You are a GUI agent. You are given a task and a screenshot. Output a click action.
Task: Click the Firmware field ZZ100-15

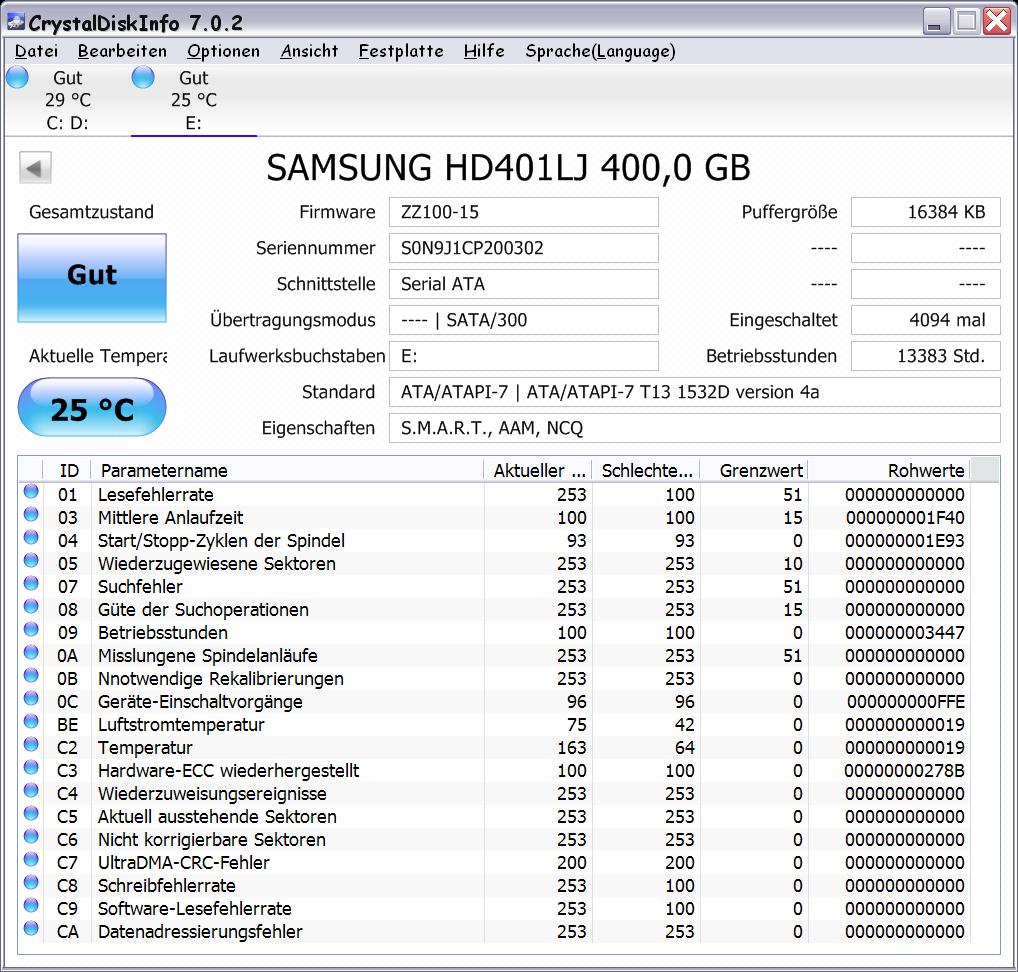[524, 212]
